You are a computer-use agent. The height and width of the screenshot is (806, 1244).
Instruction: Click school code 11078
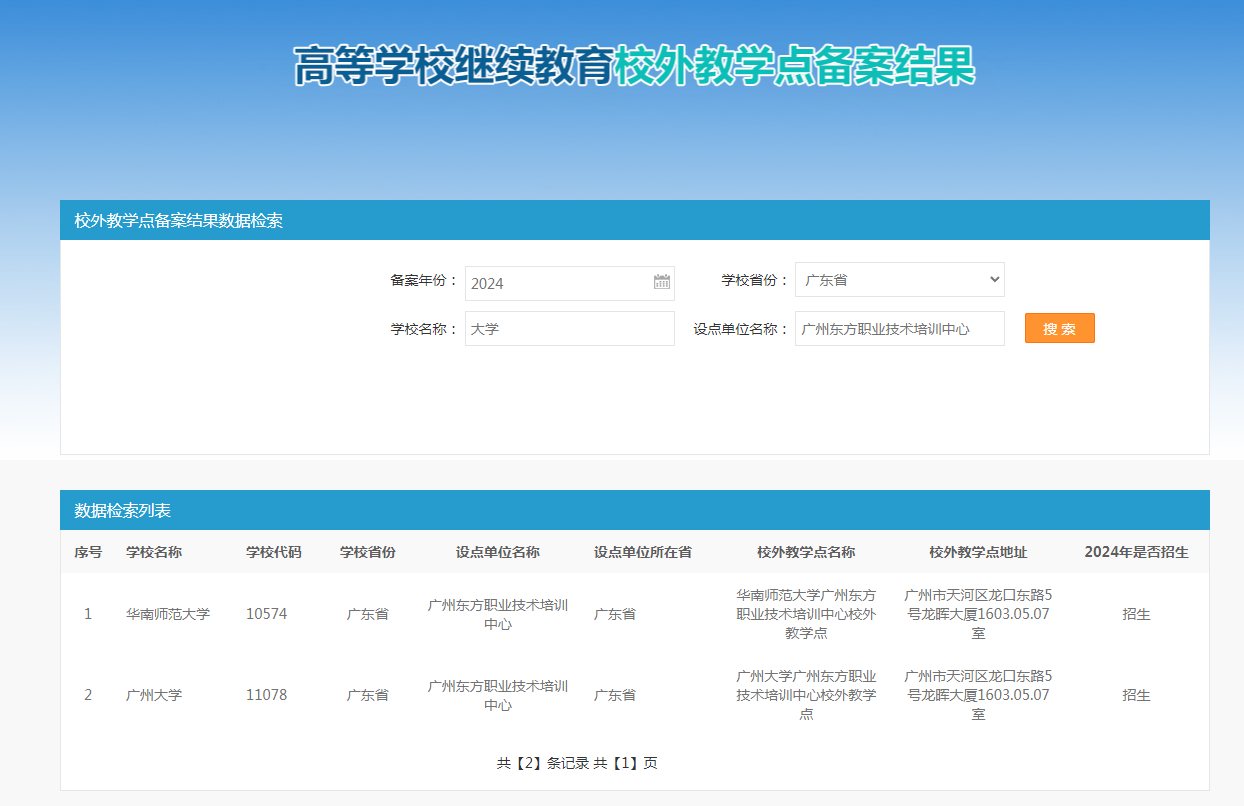point(266,695)
